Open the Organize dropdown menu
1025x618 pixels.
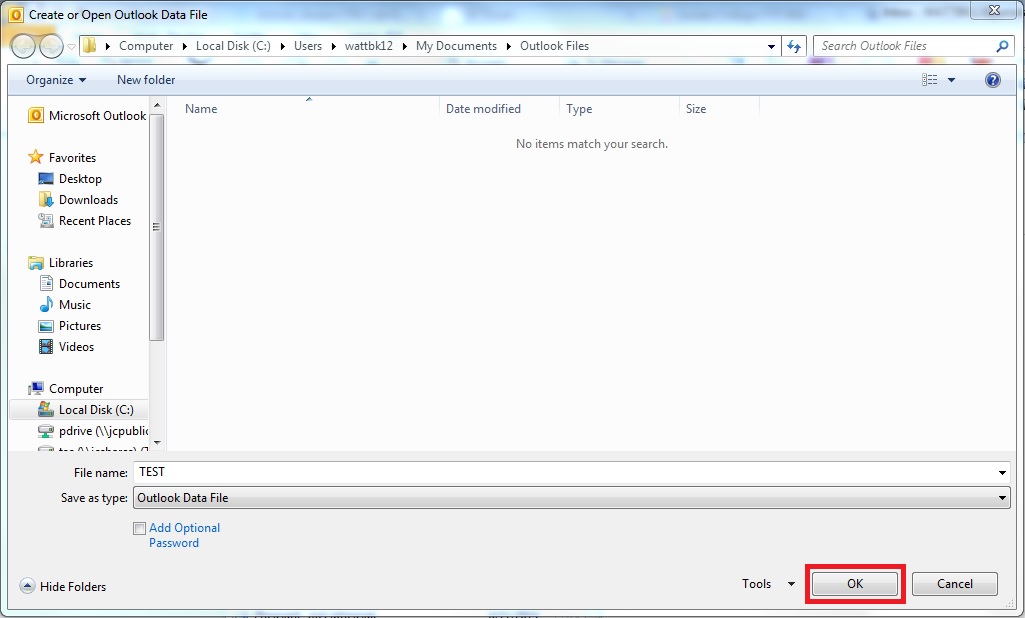tap(56, 80)
